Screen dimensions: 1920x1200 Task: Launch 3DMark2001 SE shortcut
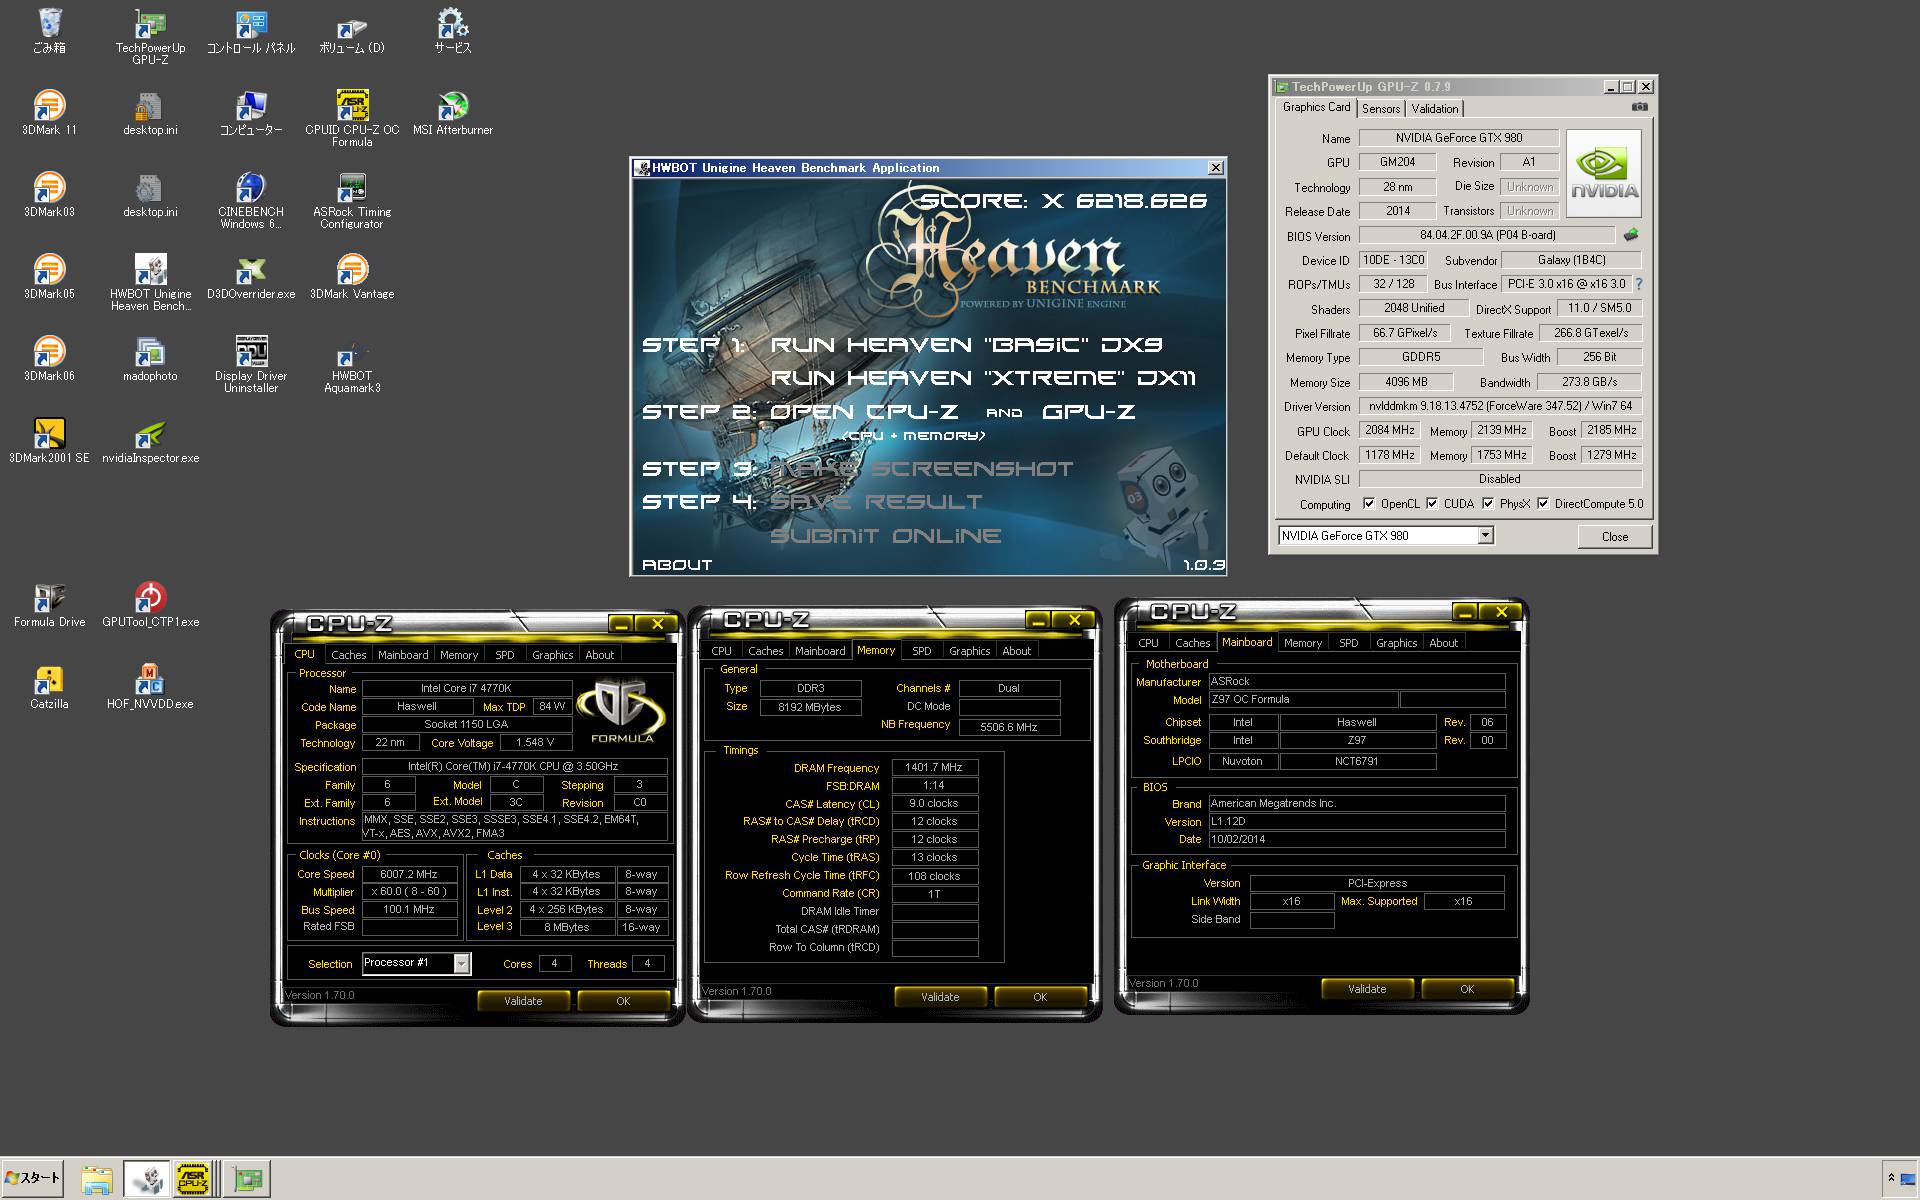49,440
